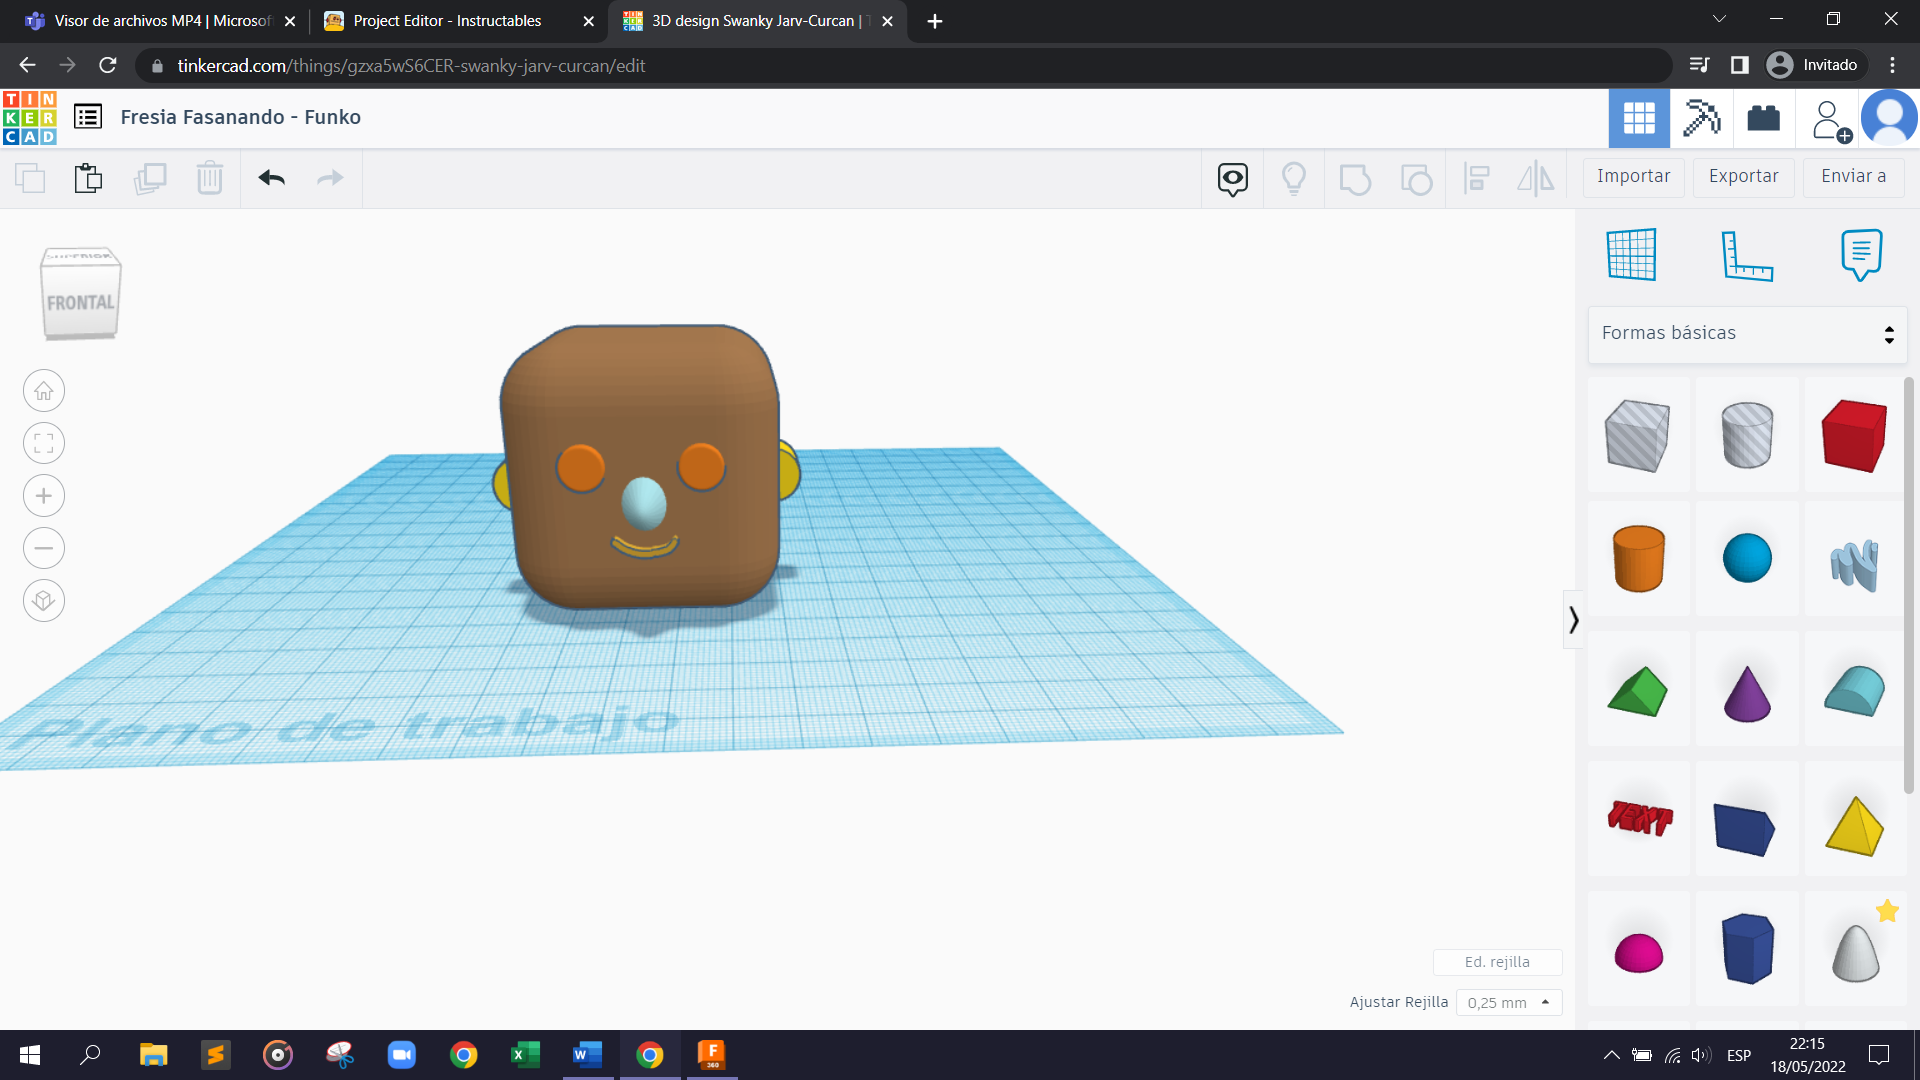The height and width of the screenshot is (1080, 1920).
Task: Expand the Ajustar Rejilla 0,25 mm dropdown
Action: (1508, 1002)
